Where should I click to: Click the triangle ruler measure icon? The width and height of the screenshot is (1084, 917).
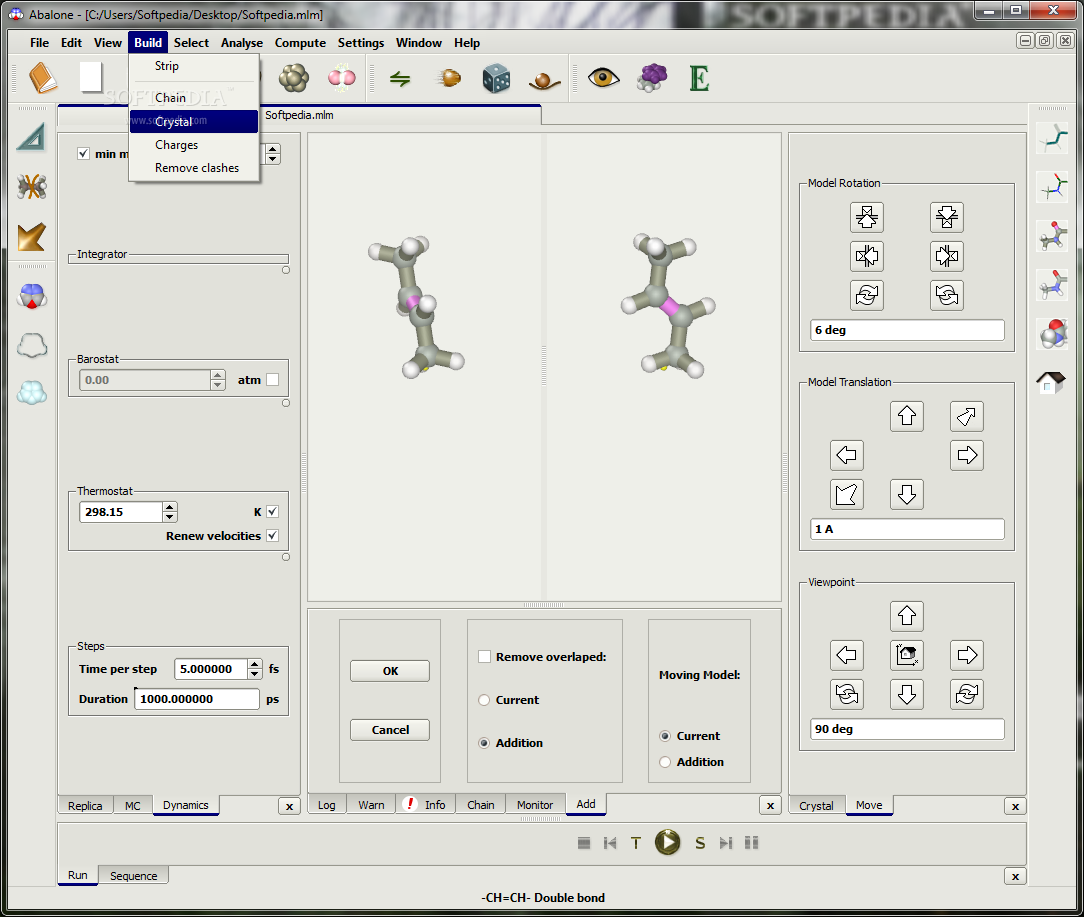pyautogui.click(x=32, y=137)
